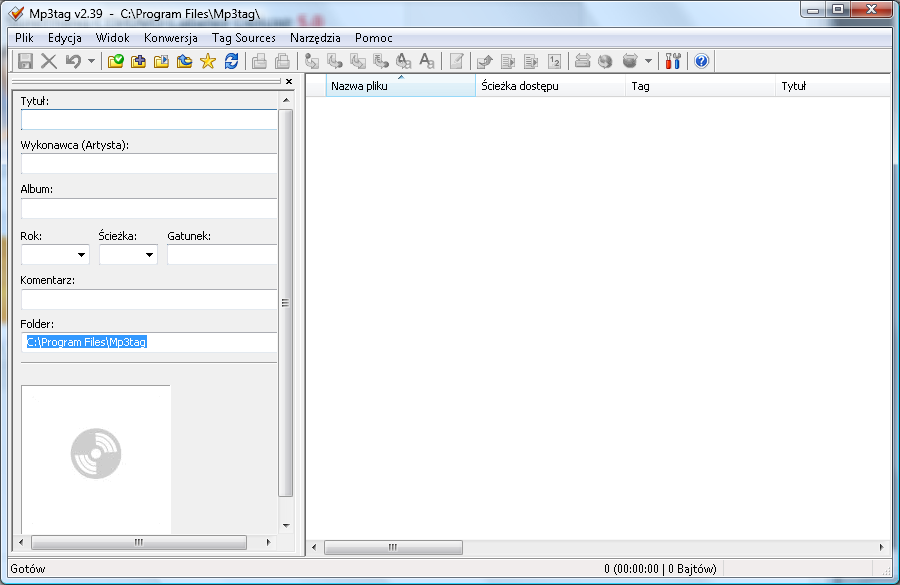
Task: Expand the Actions dropdown arrow in toolbar
Action: tap(648, 61)
